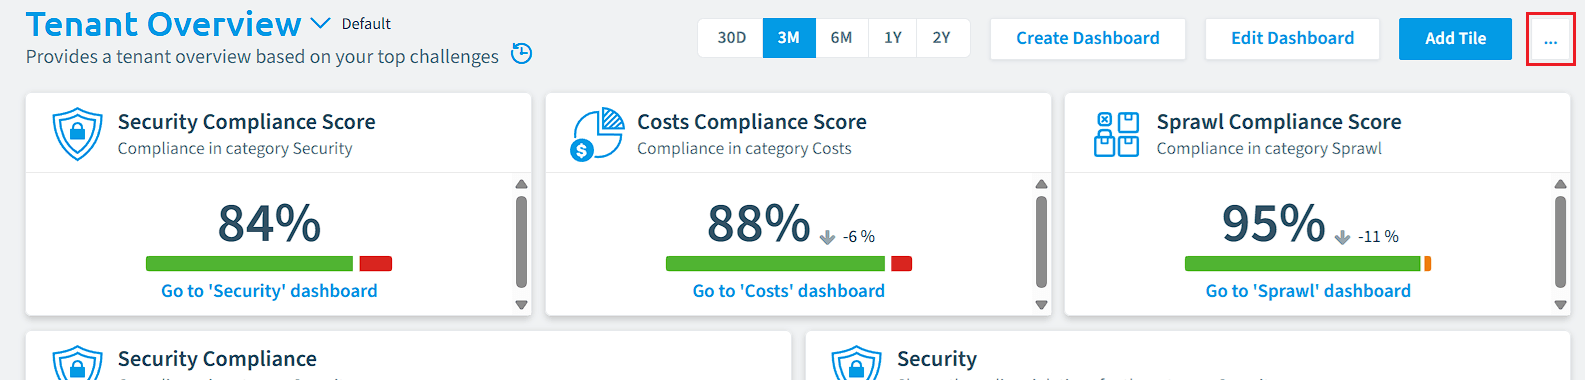Click the 88% costs score value
This screenshot has width=1585, height=380.
(x=759, y=223)
